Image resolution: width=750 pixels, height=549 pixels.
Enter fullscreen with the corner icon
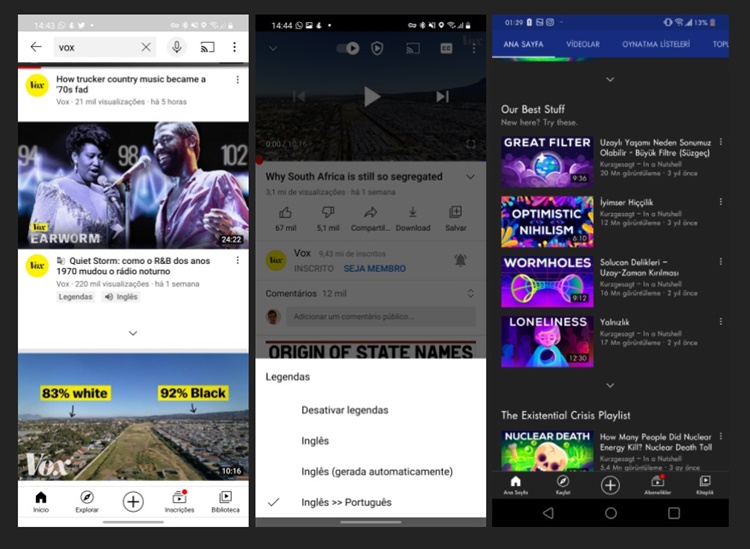pos(471,144)
